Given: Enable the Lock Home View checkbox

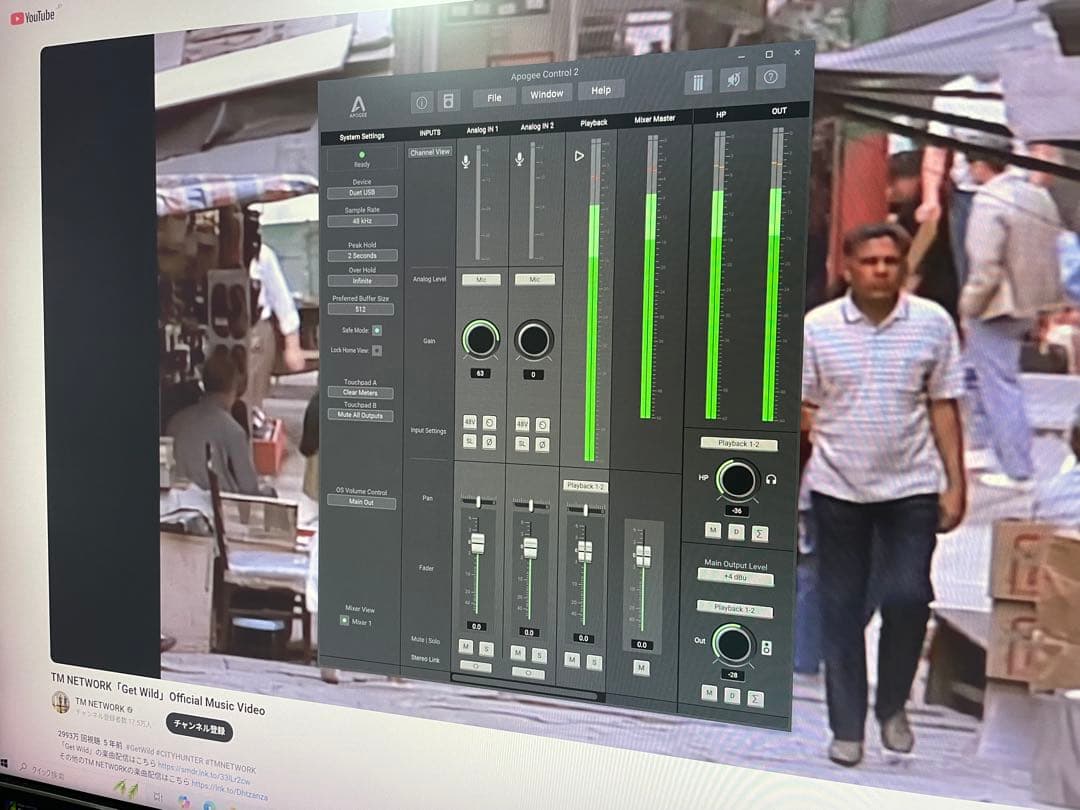Looking at the screenshot, I should click(x=377, y=350).
